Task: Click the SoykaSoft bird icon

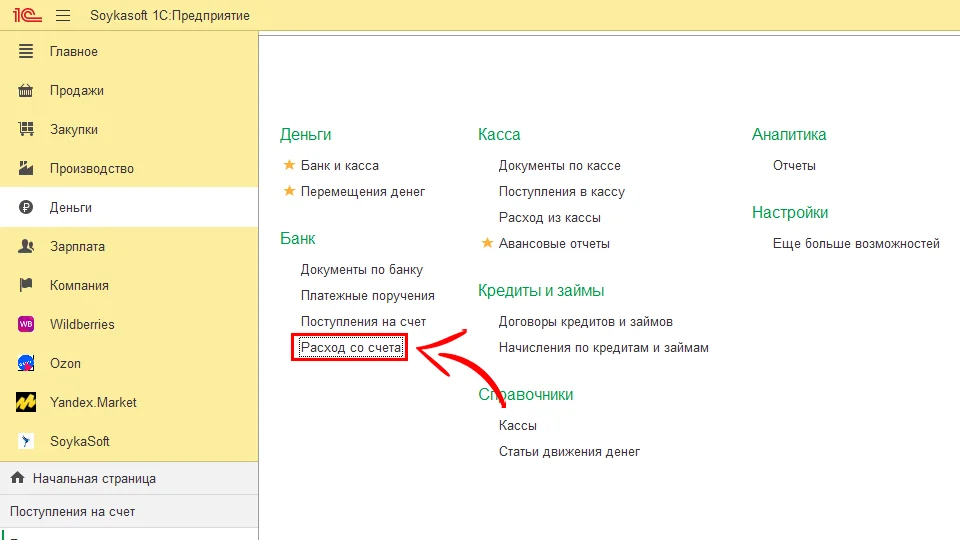Action: tap(27, 441)
